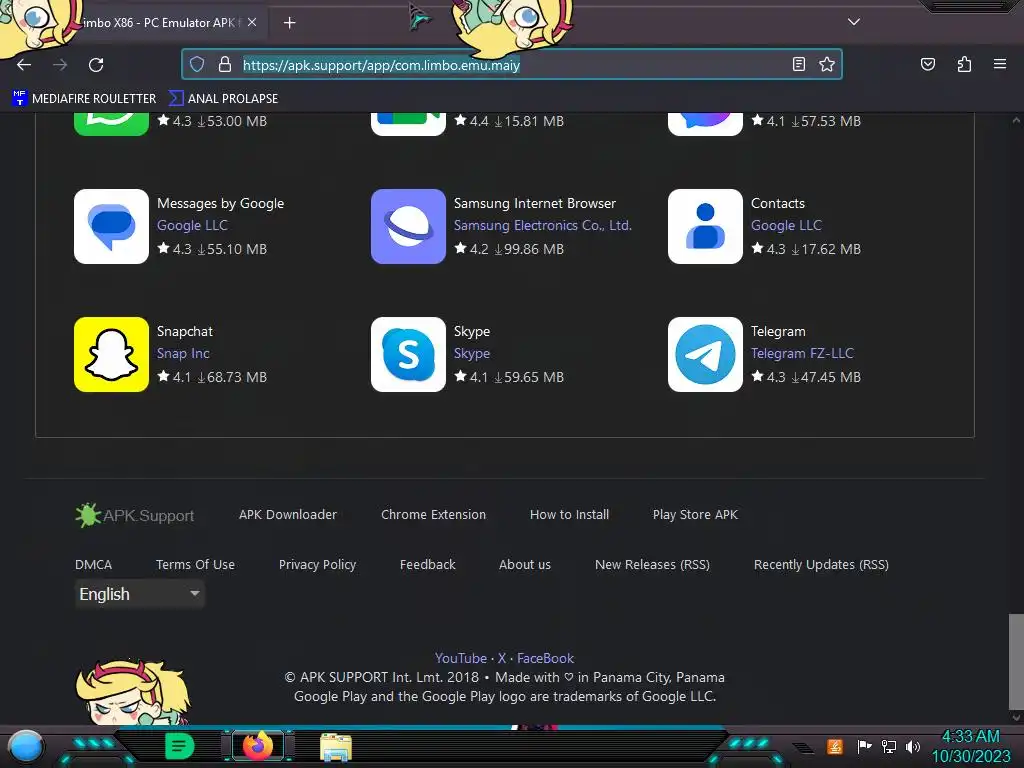Click the Windows Start orb
The height and width of the screenshot is (768, 1024).
point(25,747)
